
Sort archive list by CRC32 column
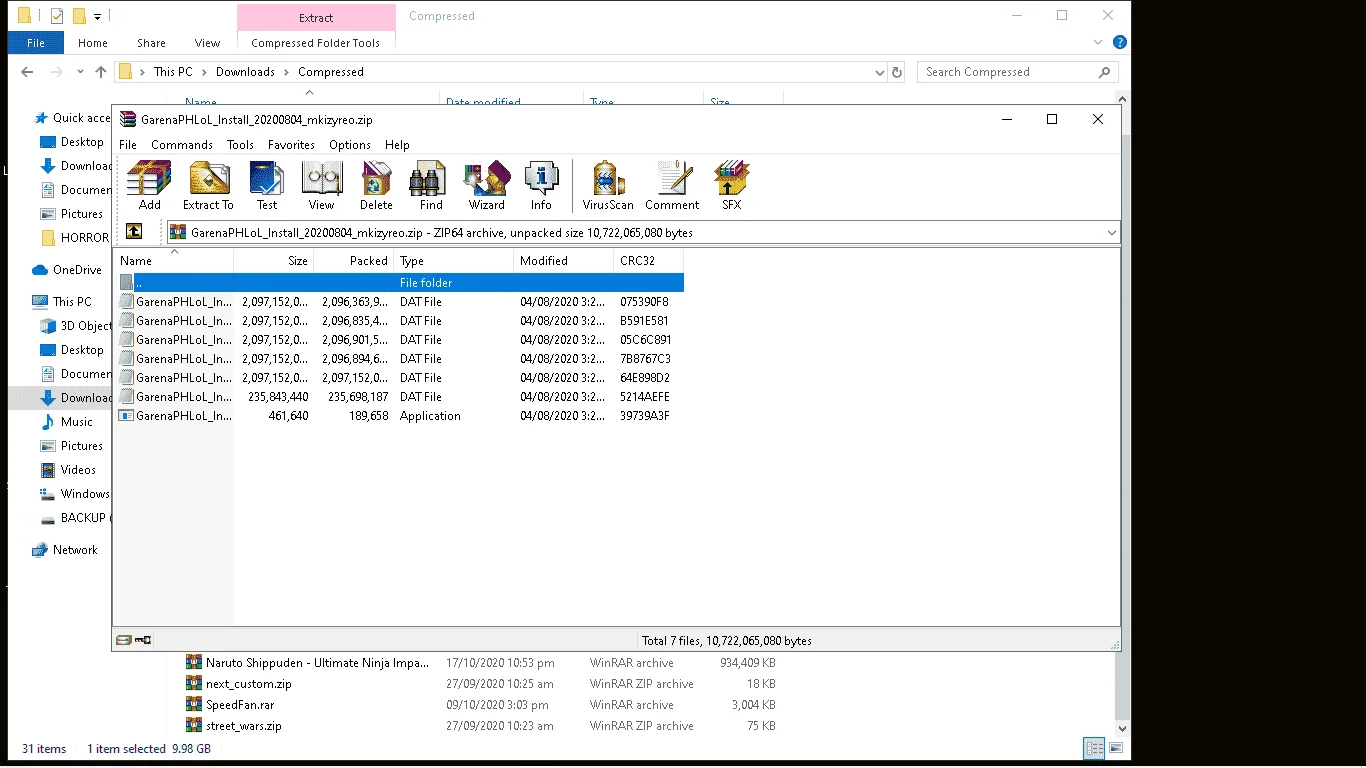pyautogui.click(x=648, y=261)
